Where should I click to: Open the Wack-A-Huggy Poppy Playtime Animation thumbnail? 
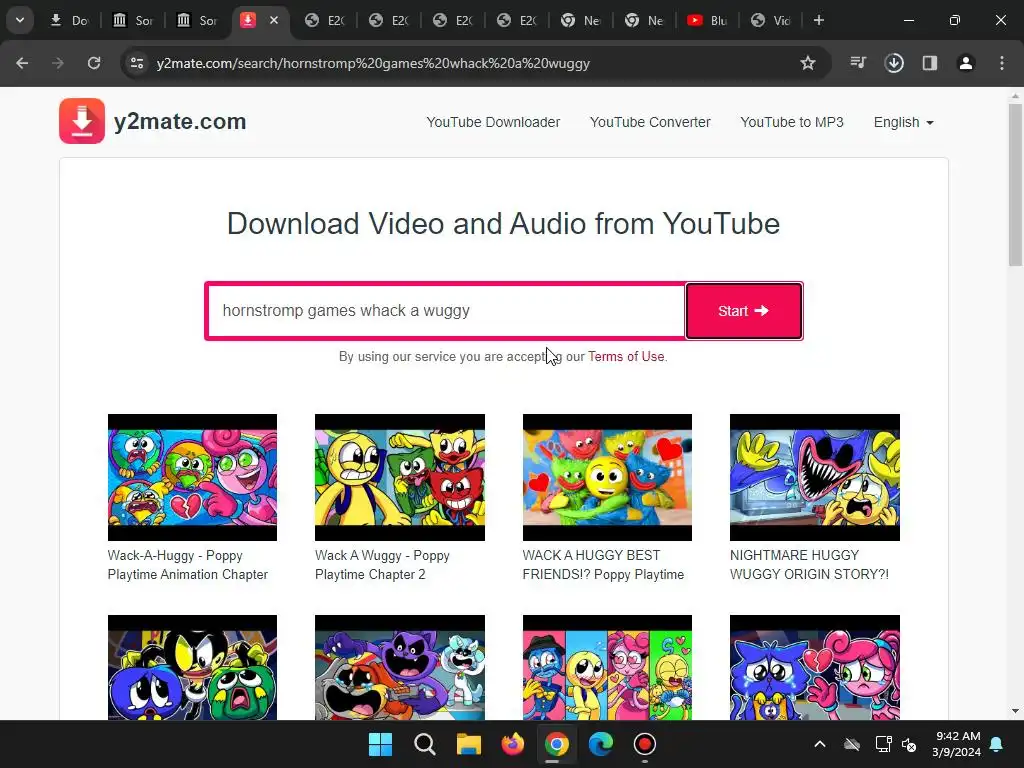[192, 477]
